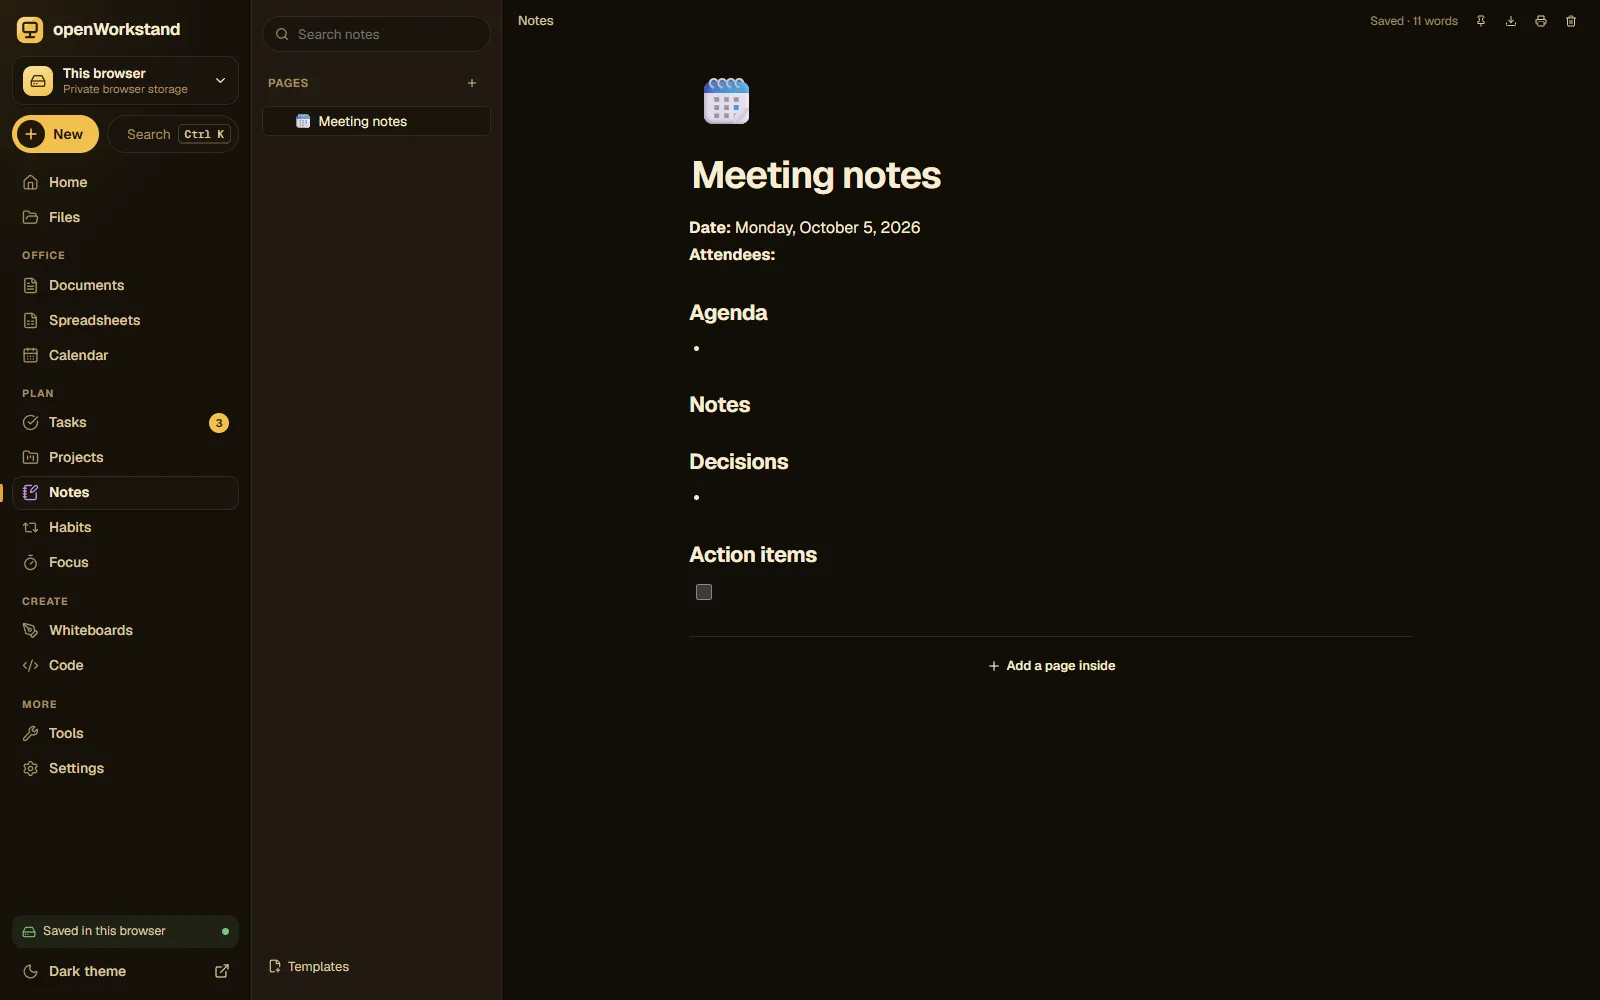Open Settings
The image size is (1600, 1000).
[x=125, y=768]
